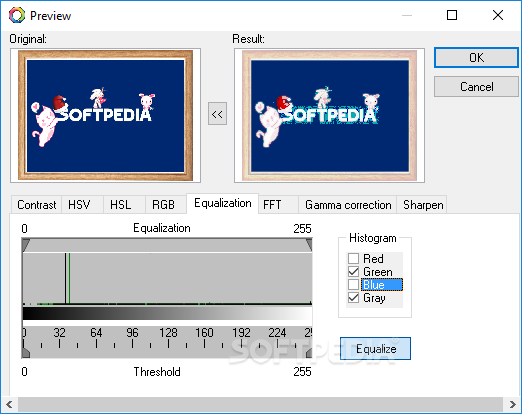522x414 pixels.
Task: Click the horizontal scrollbar thumb
Action: 260,405
